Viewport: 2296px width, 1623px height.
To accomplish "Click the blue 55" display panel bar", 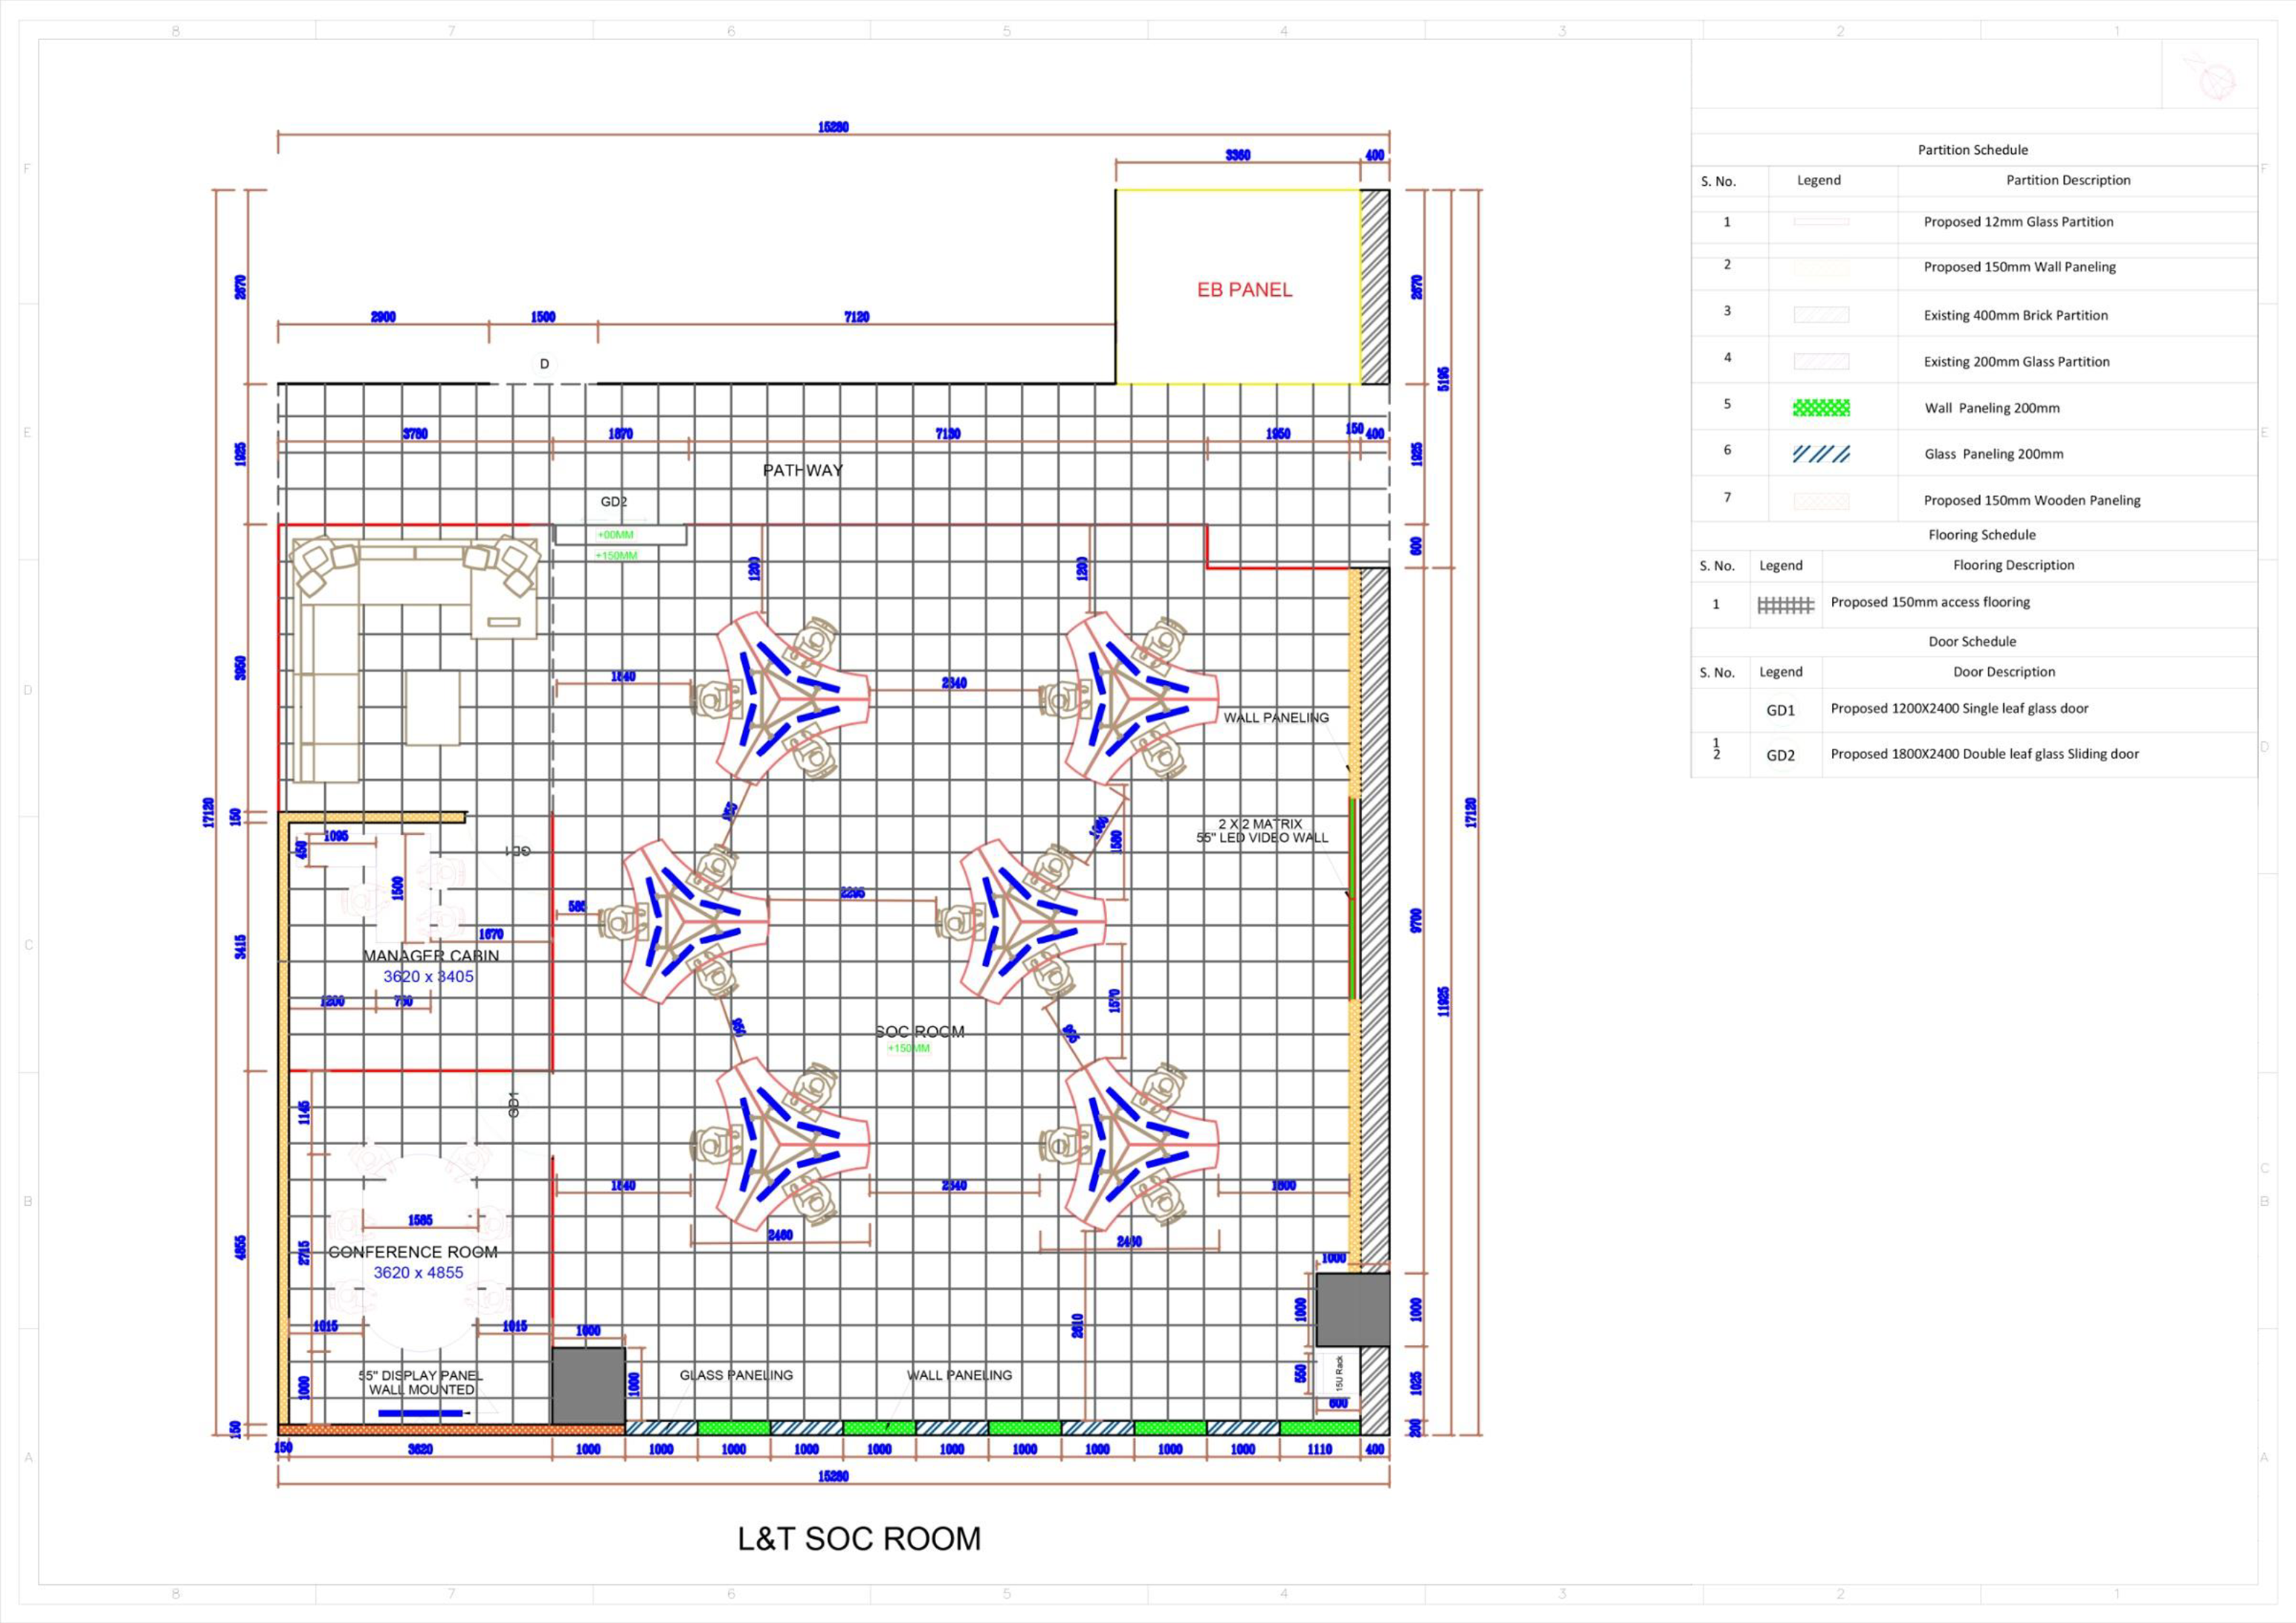I will (420, 1413).
